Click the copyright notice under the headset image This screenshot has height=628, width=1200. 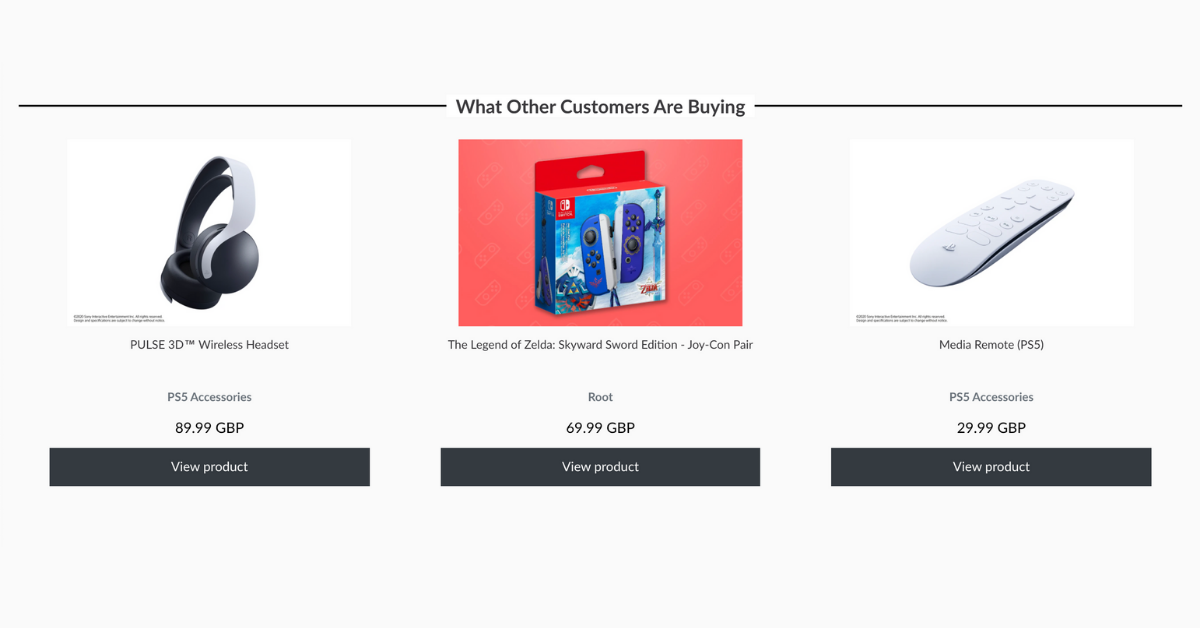click(118, 319)
